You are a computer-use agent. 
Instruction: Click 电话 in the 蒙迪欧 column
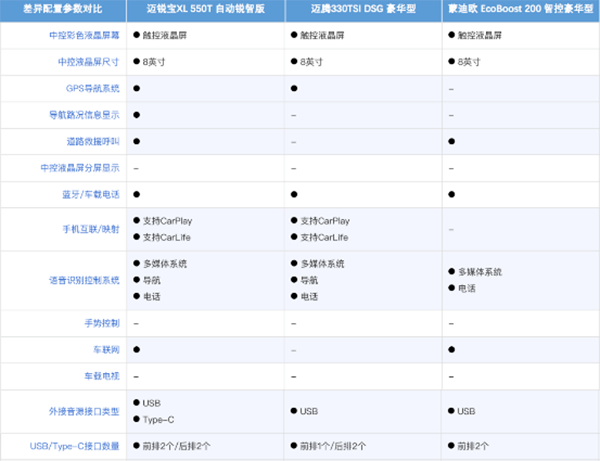tap(467, 288)
